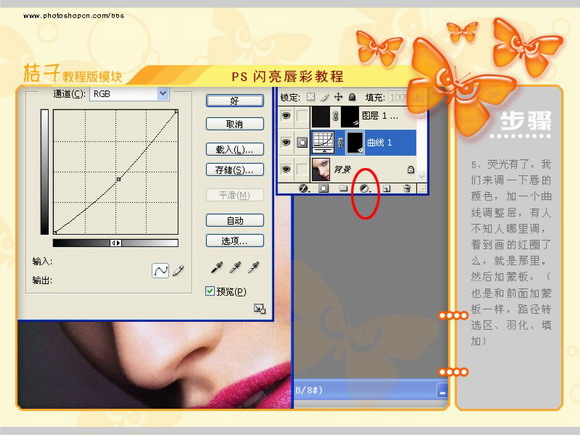This screenshot has height=435, width=580.
Task: Toggle the 预览 preview checkbox
Action: coord(210,291)
